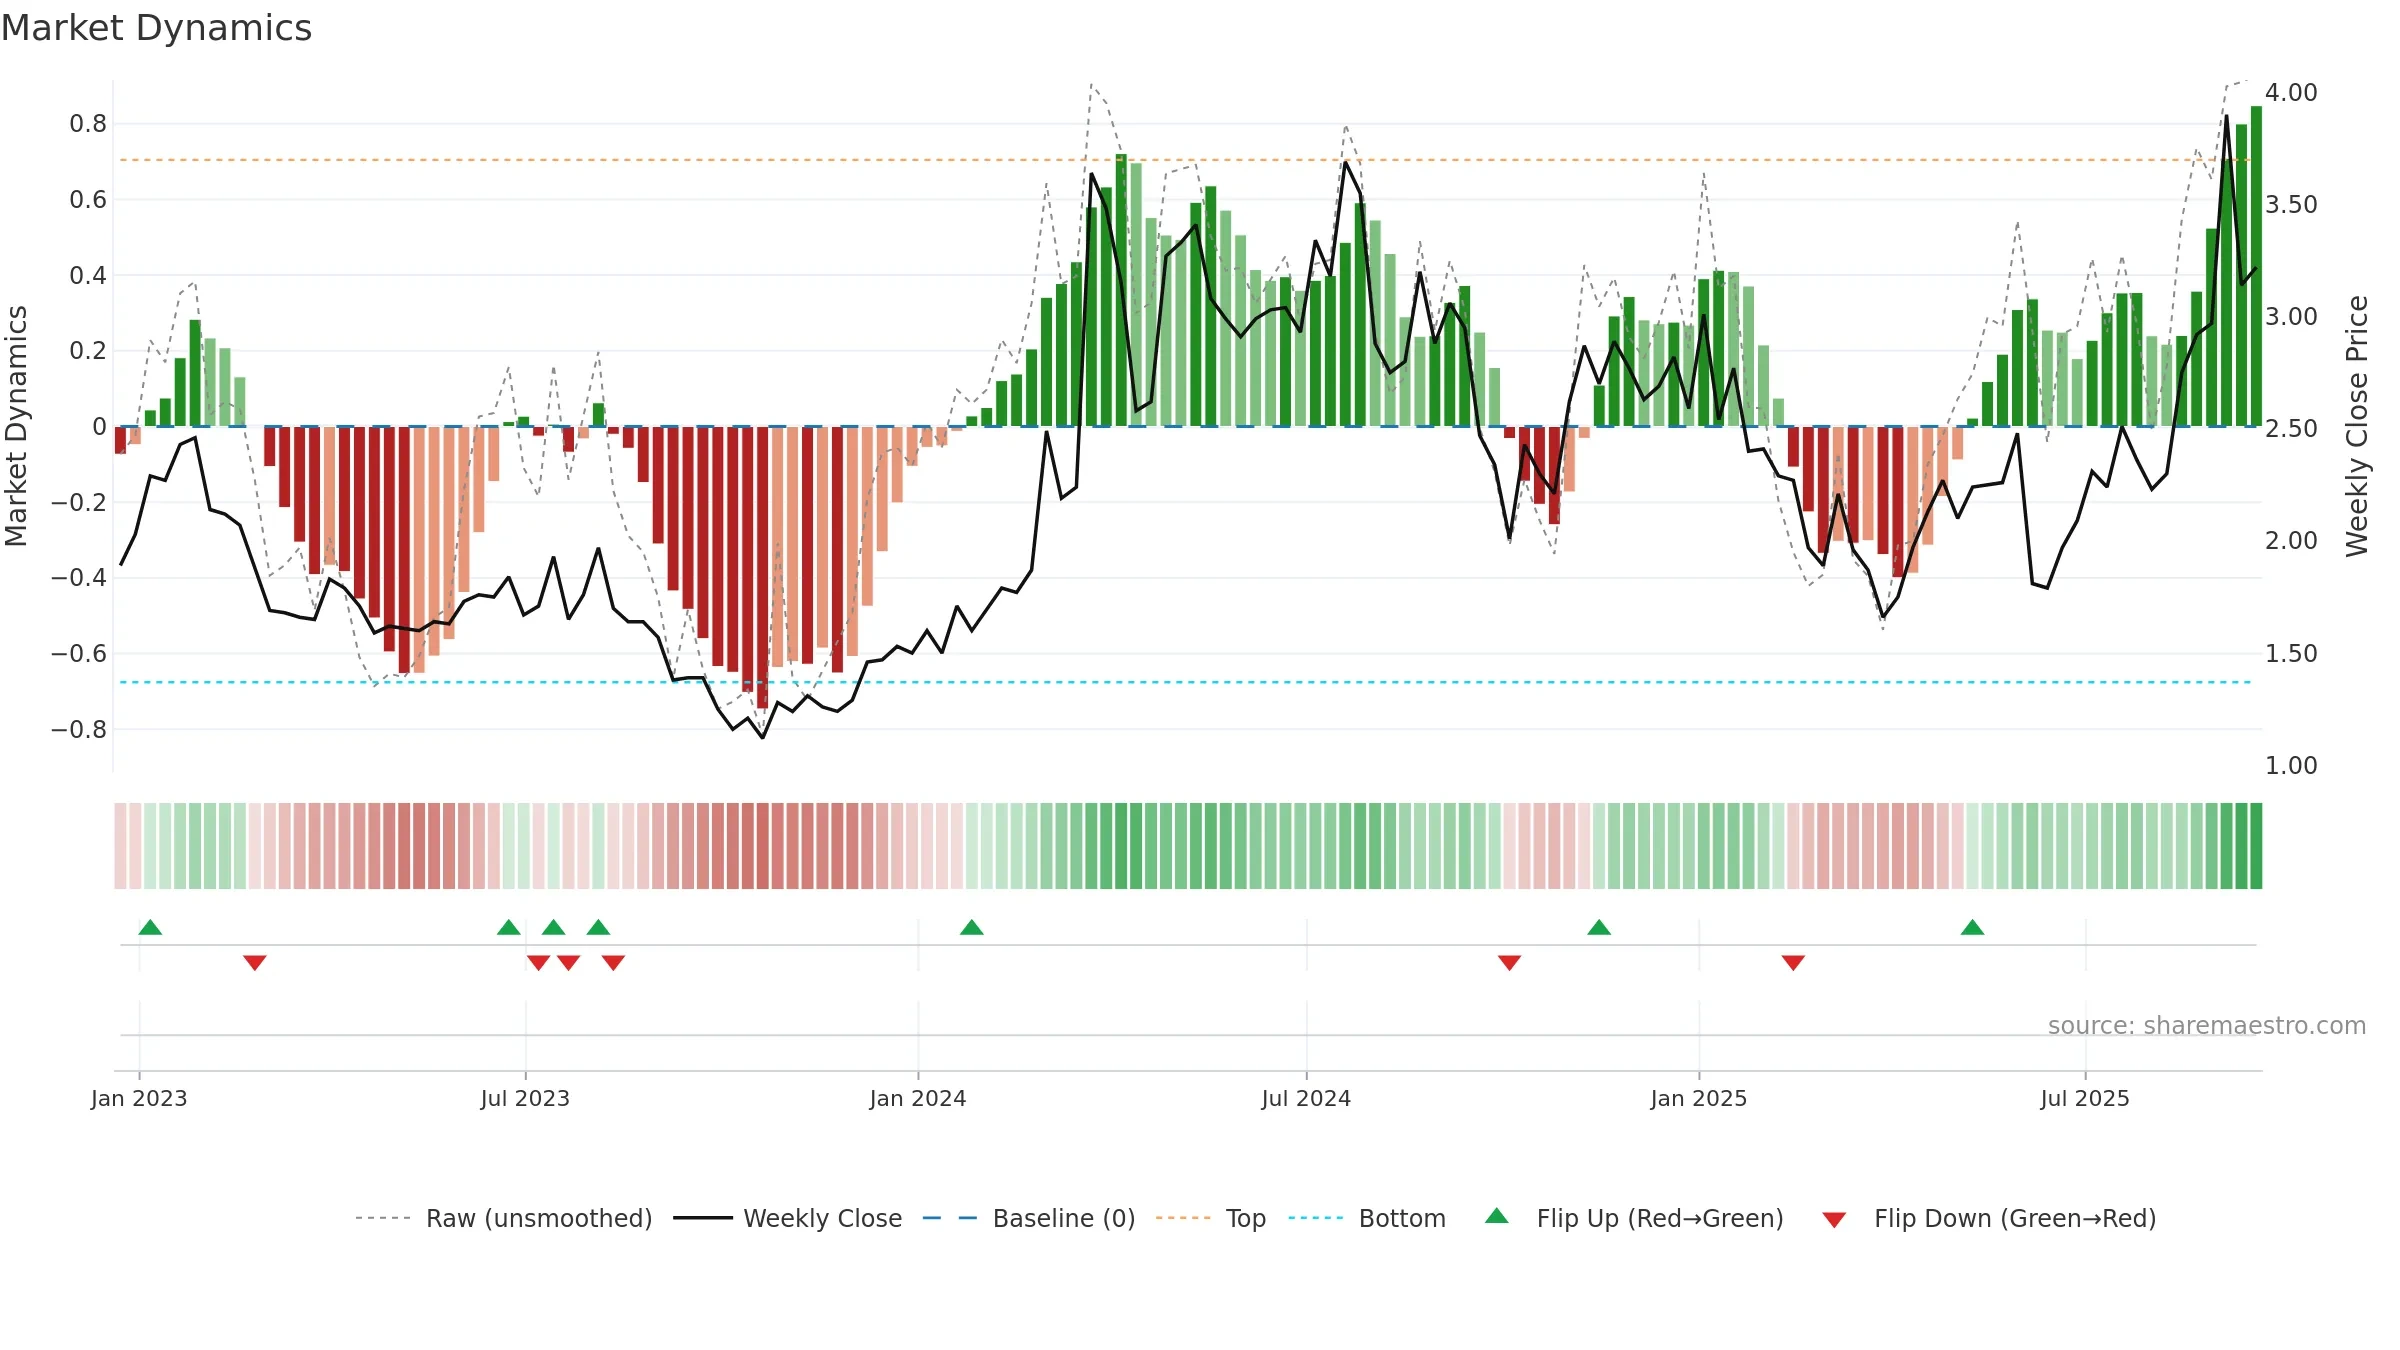Viewport: 2400px width, 1350px height.
Task: Click the 2.50 right axis tick label
Action: 2291,428
